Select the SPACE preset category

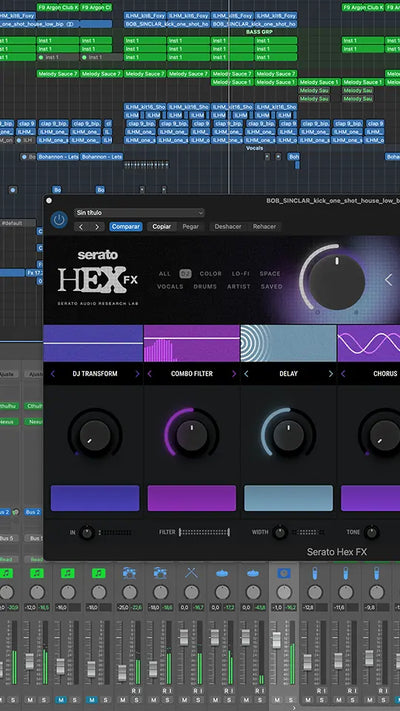pyautogui.click(x=270, y=274)
